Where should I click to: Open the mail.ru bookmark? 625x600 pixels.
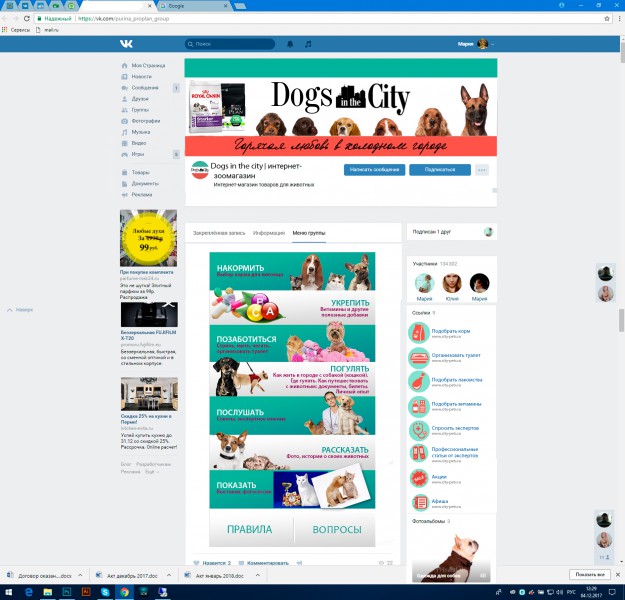[47, 30]
